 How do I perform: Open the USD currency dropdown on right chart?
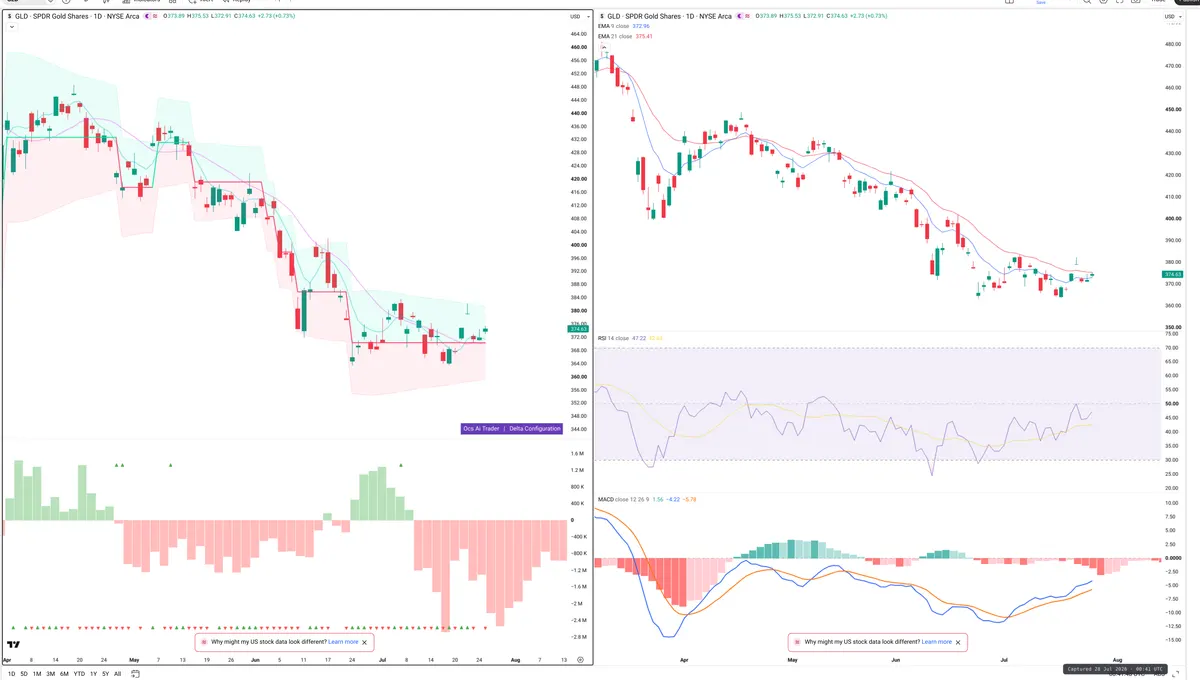pos(1172,17)
